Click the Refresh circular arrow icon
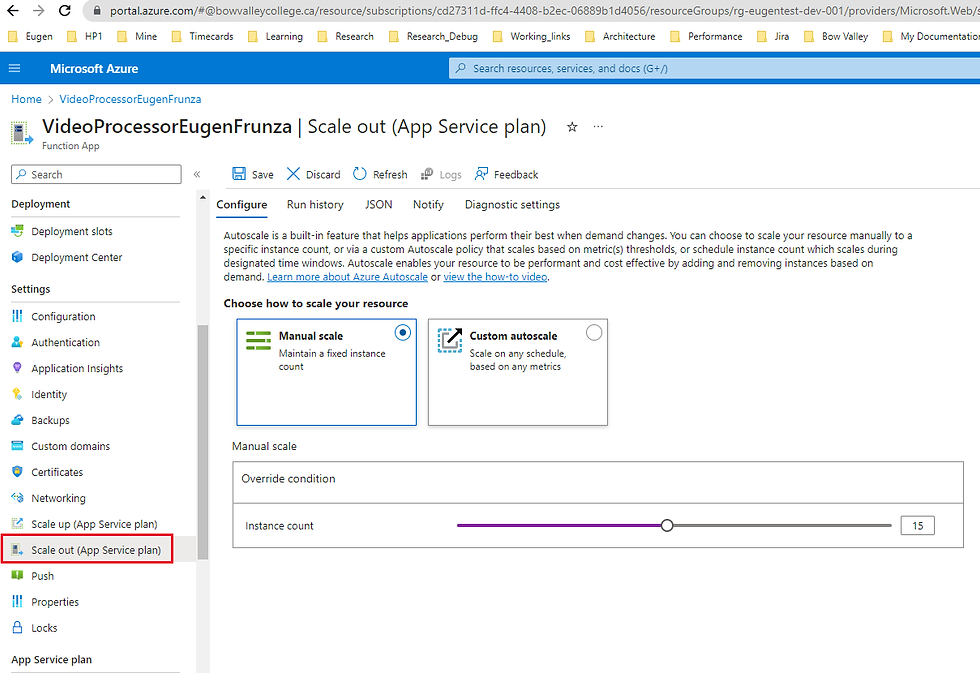This screenshot has width=980, height=673. (359, 174)
